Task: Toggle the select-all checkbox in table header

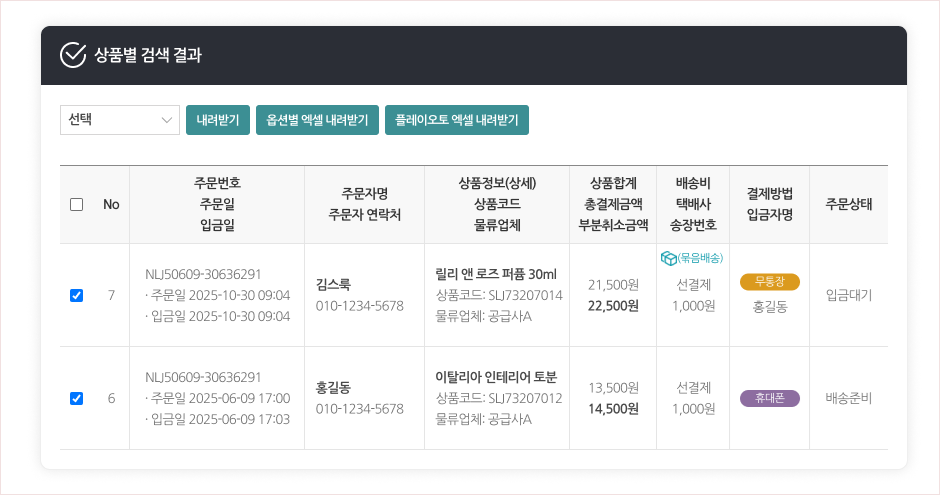Action: (77, 205)
